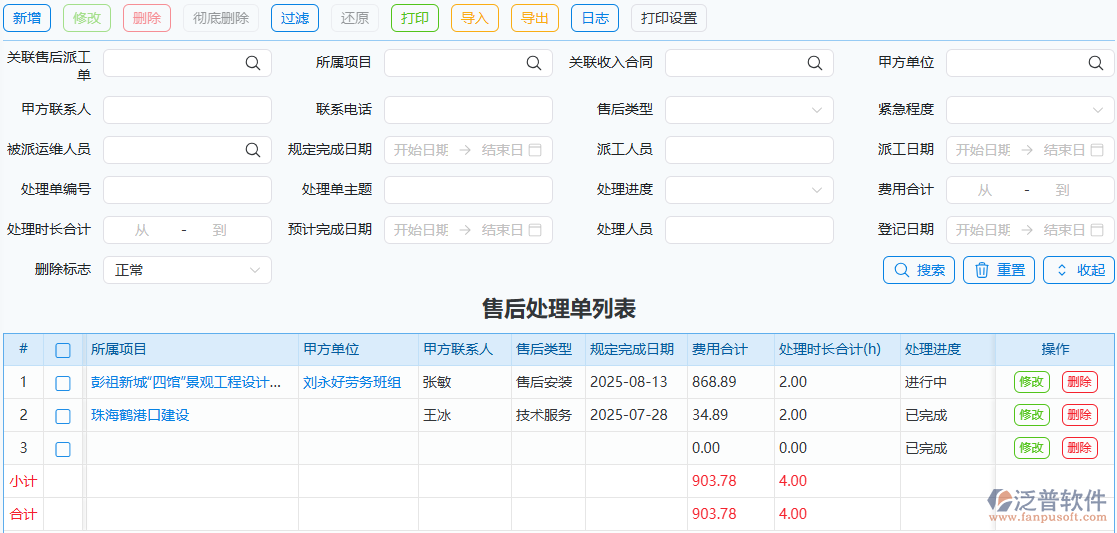Open calendar icon for 预计完成日期

(x=536, y=229)
